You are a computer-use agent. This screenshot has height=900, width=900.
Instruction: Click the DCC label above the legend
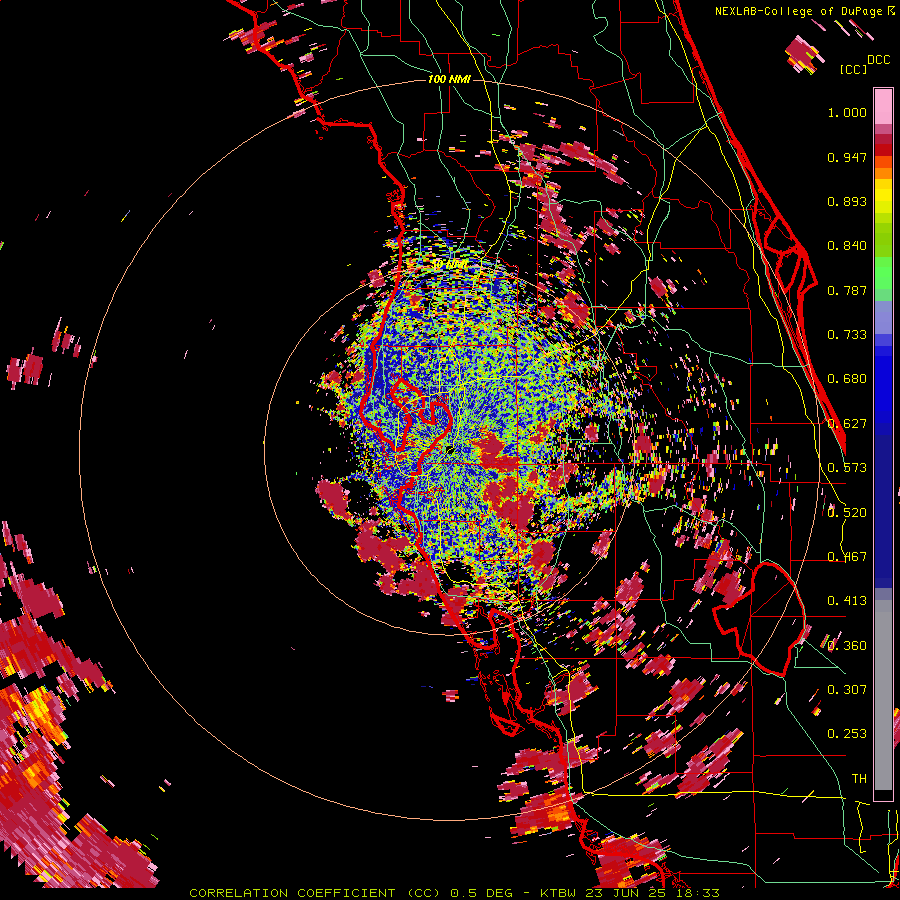tap(879, 60)
